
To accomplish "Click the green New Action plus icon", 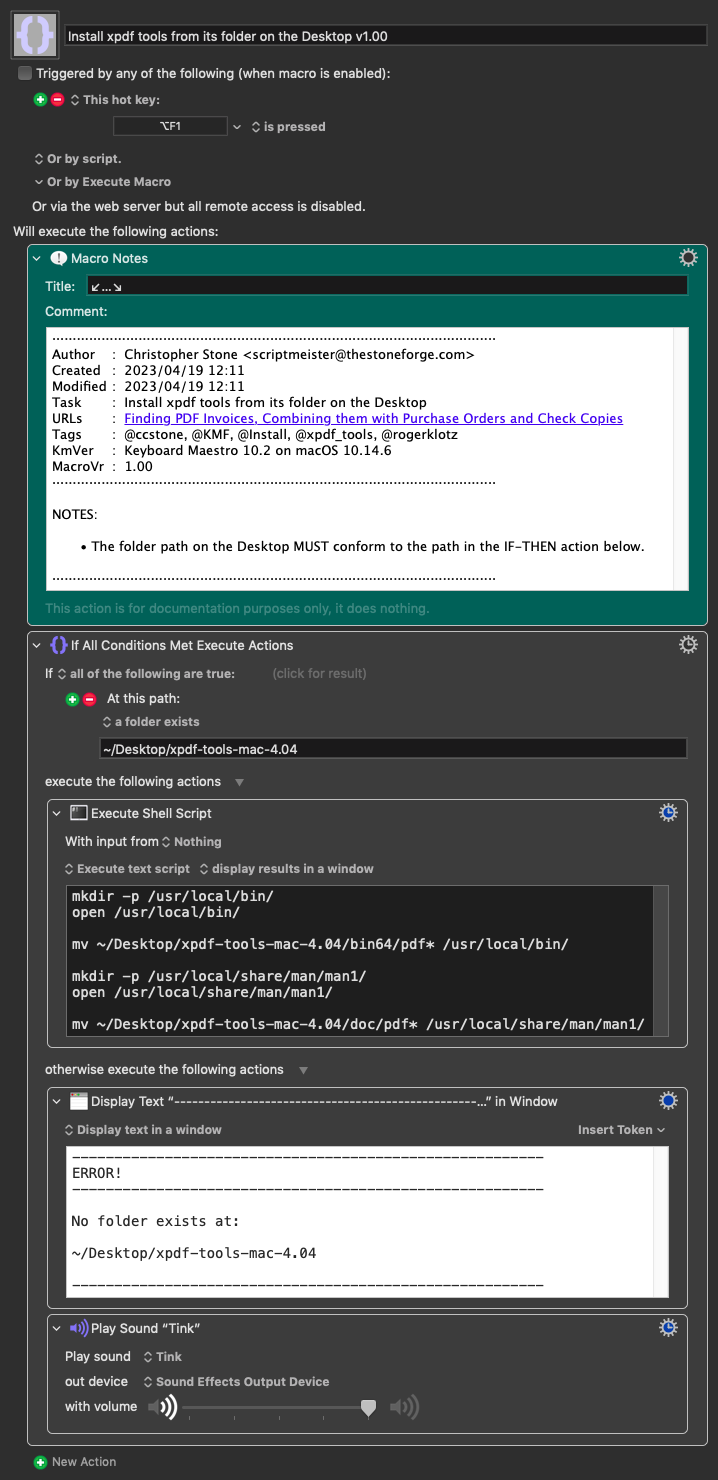I will point(40,1462).
